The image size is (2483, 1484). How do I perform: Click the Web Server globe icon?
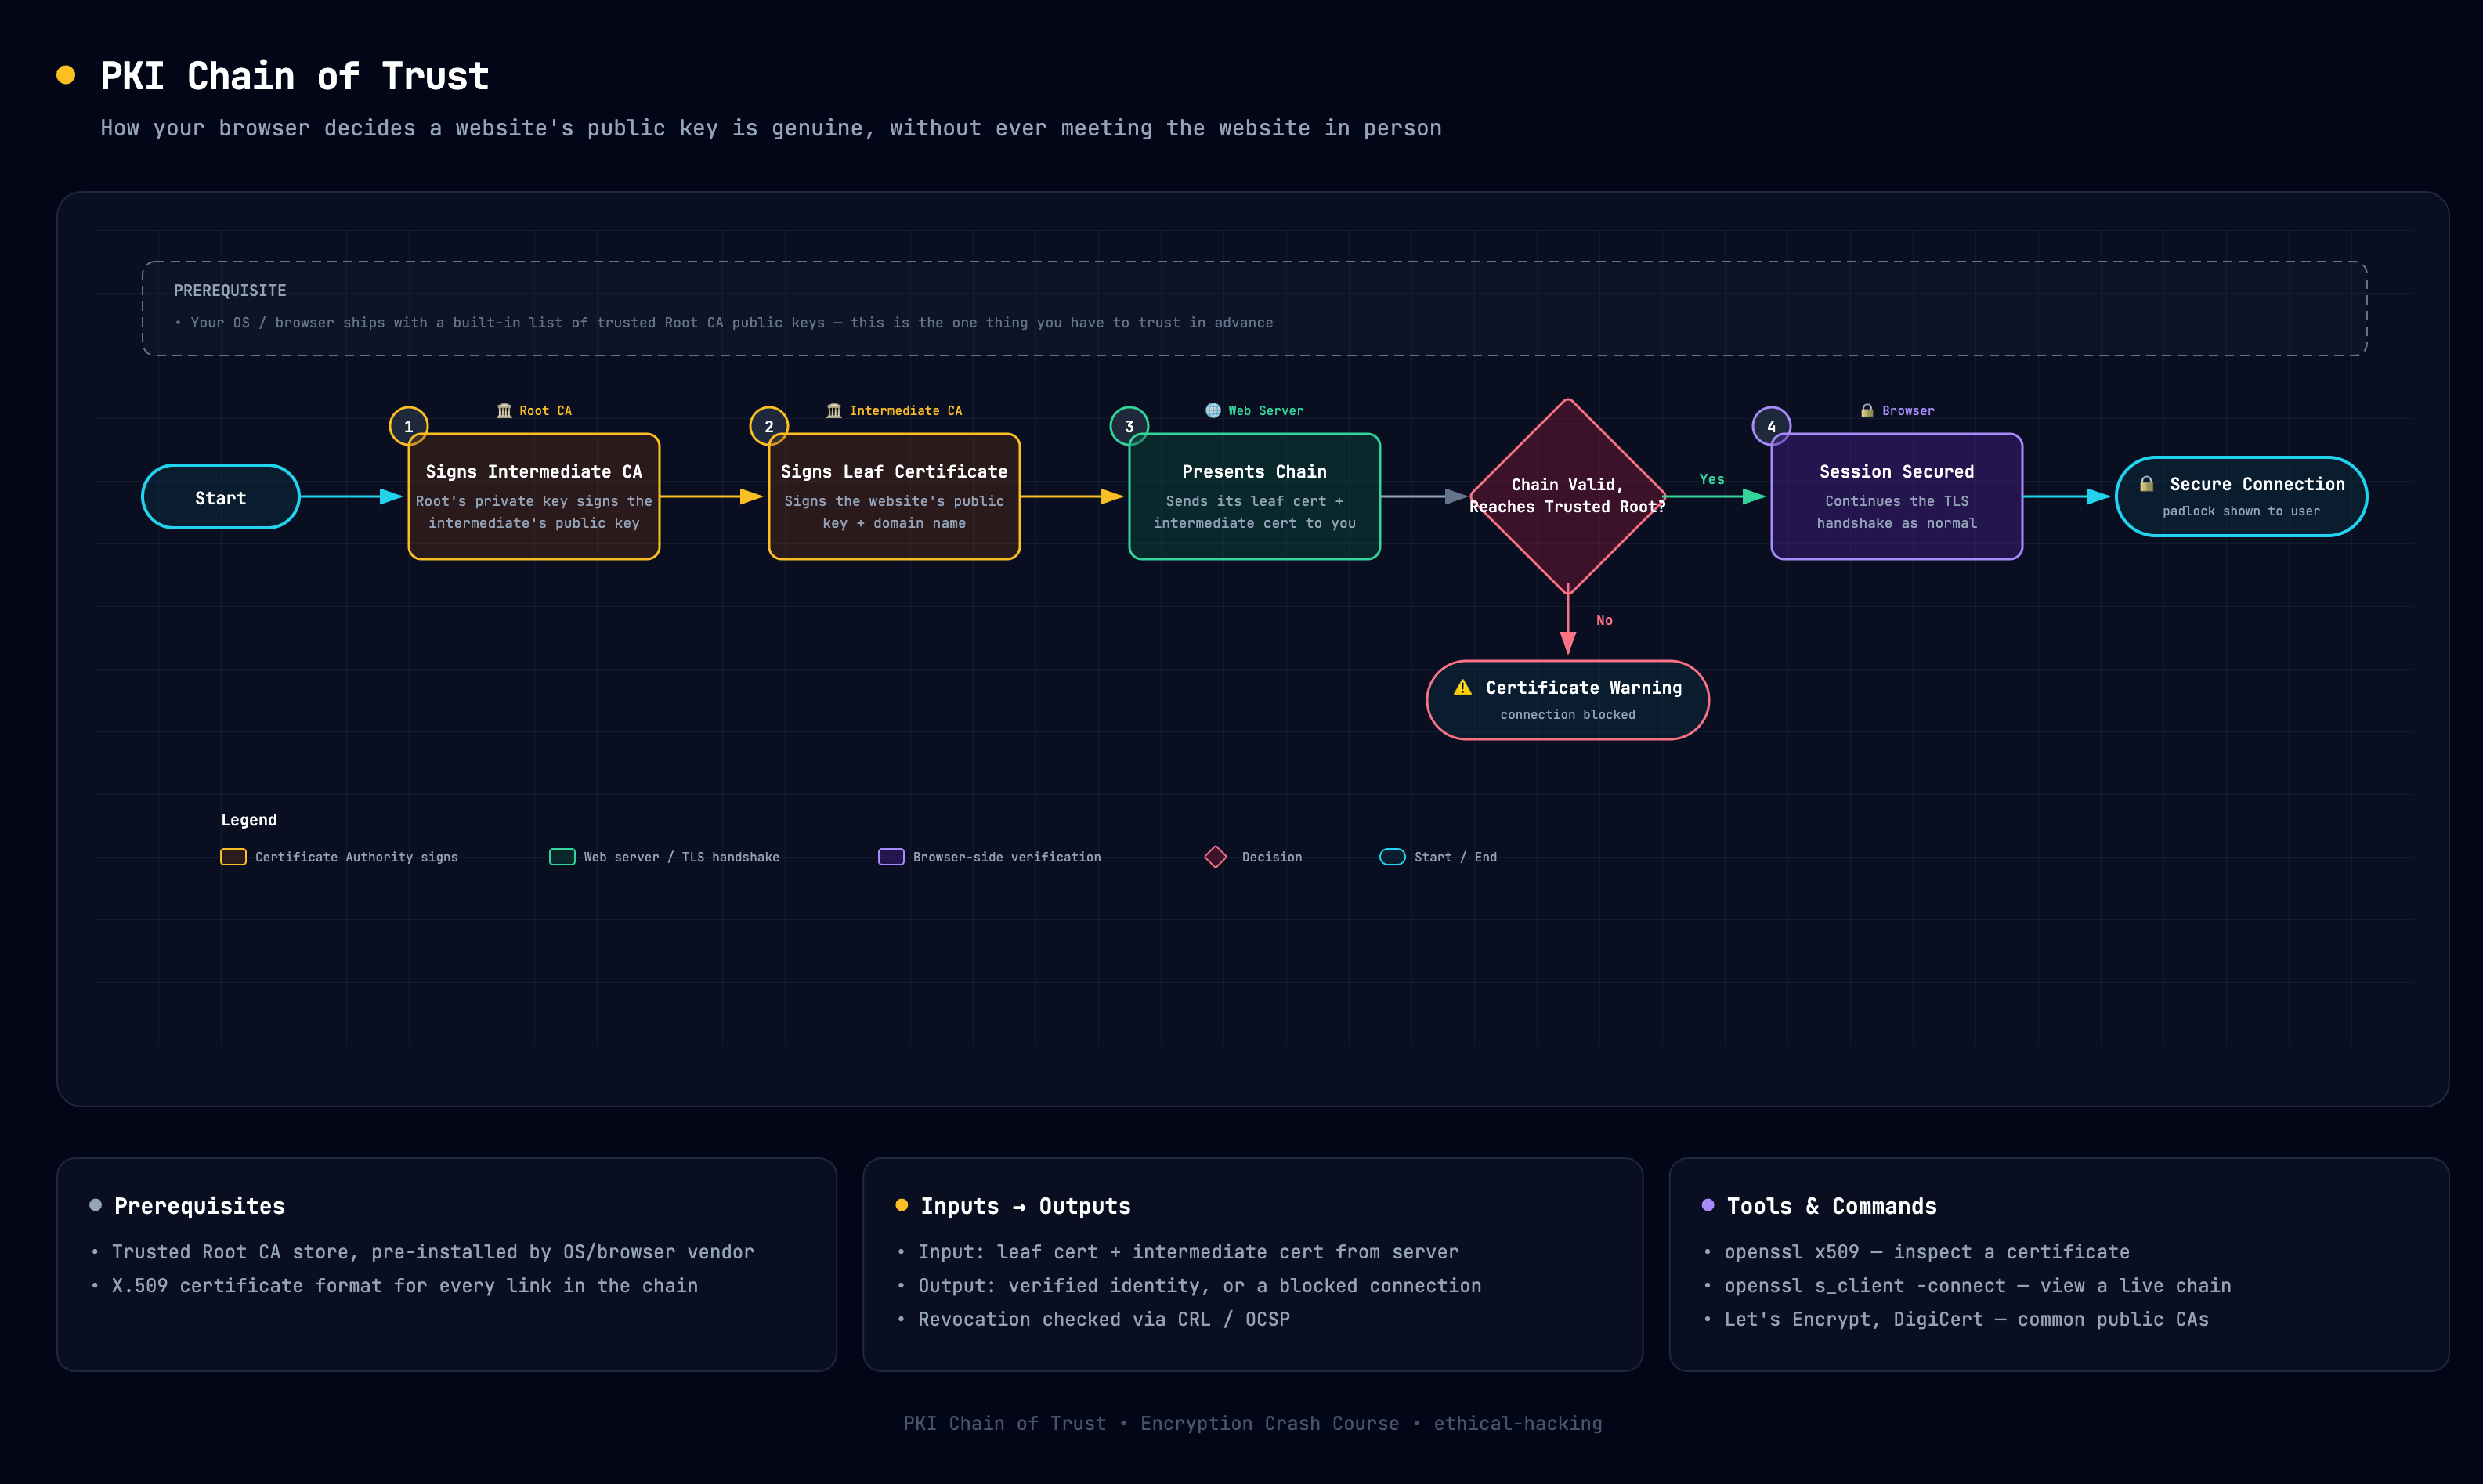[1213, 411]
